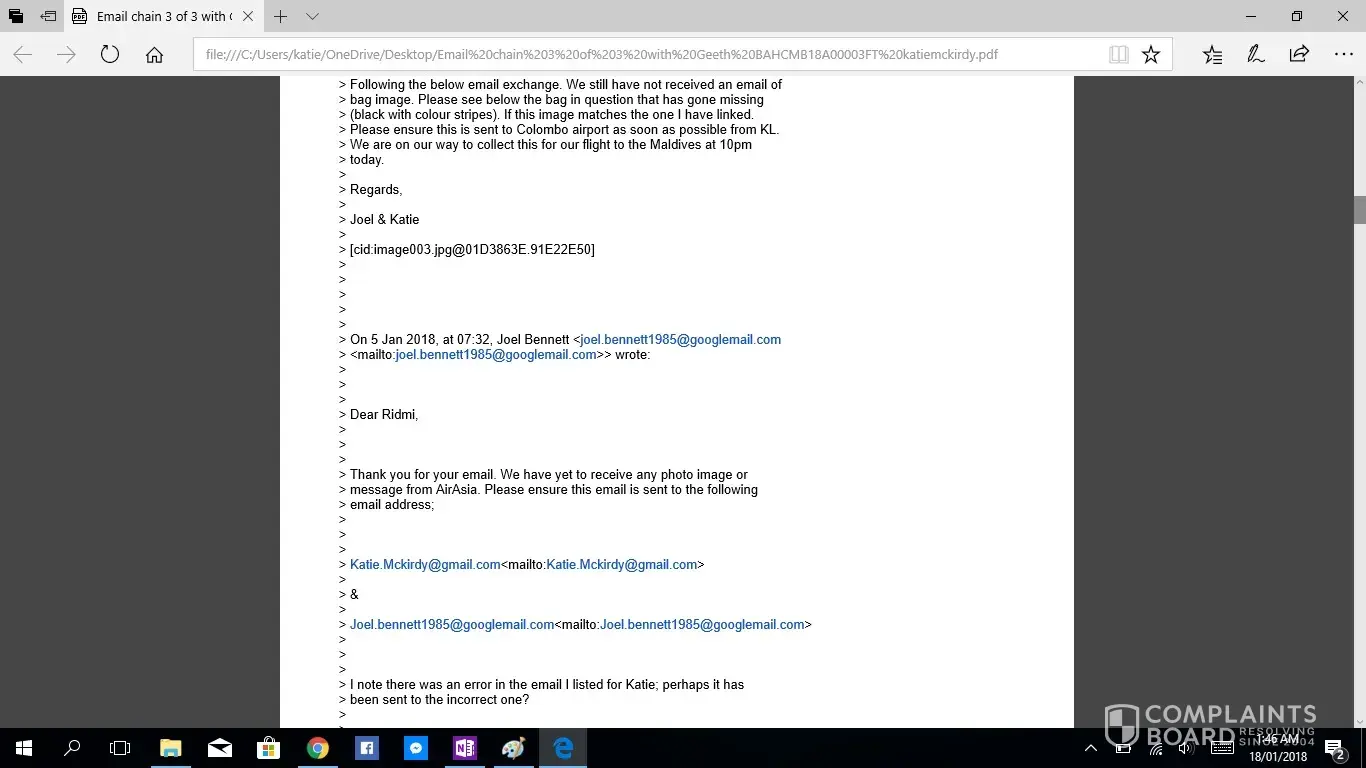Open a new tab
The height and width of the screenshot is (768, 1366).
click(281, 16)
